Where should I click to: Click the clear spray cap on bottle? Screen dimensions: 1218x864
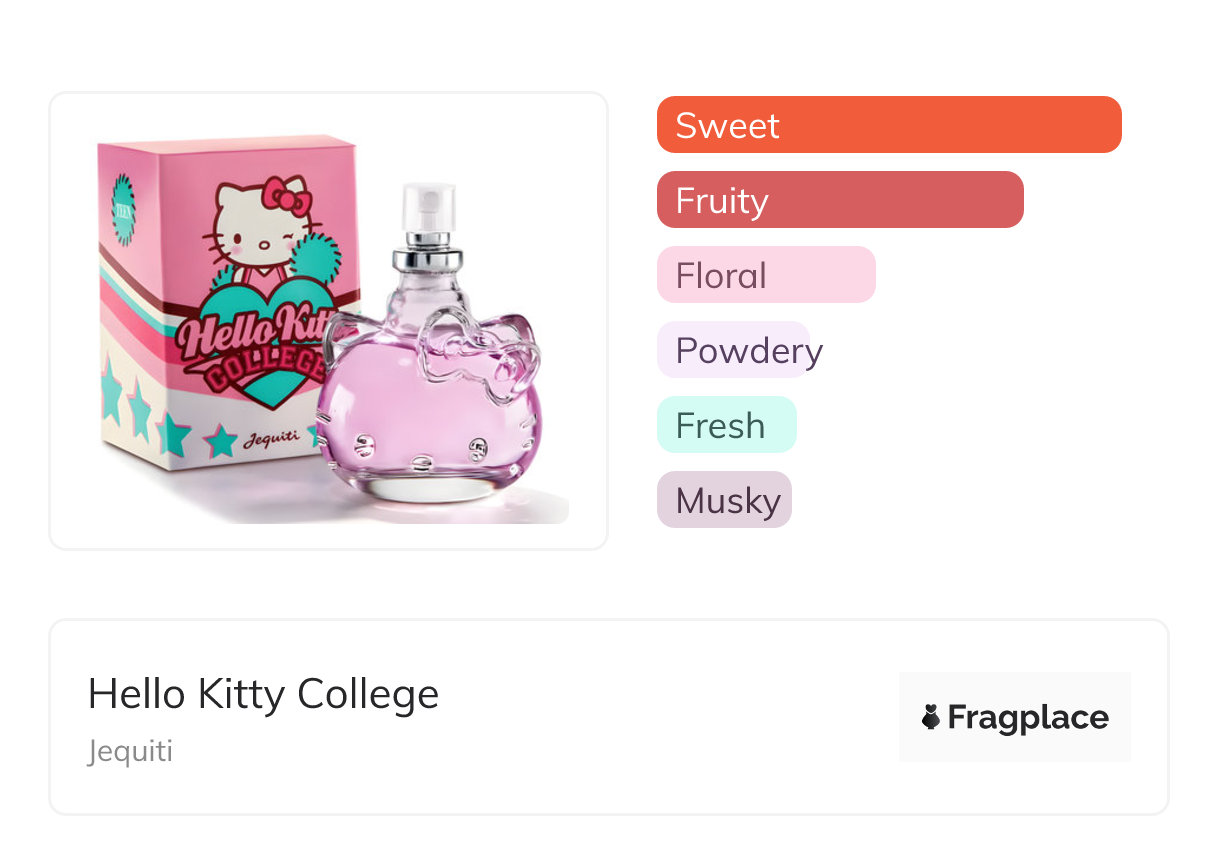429,207
